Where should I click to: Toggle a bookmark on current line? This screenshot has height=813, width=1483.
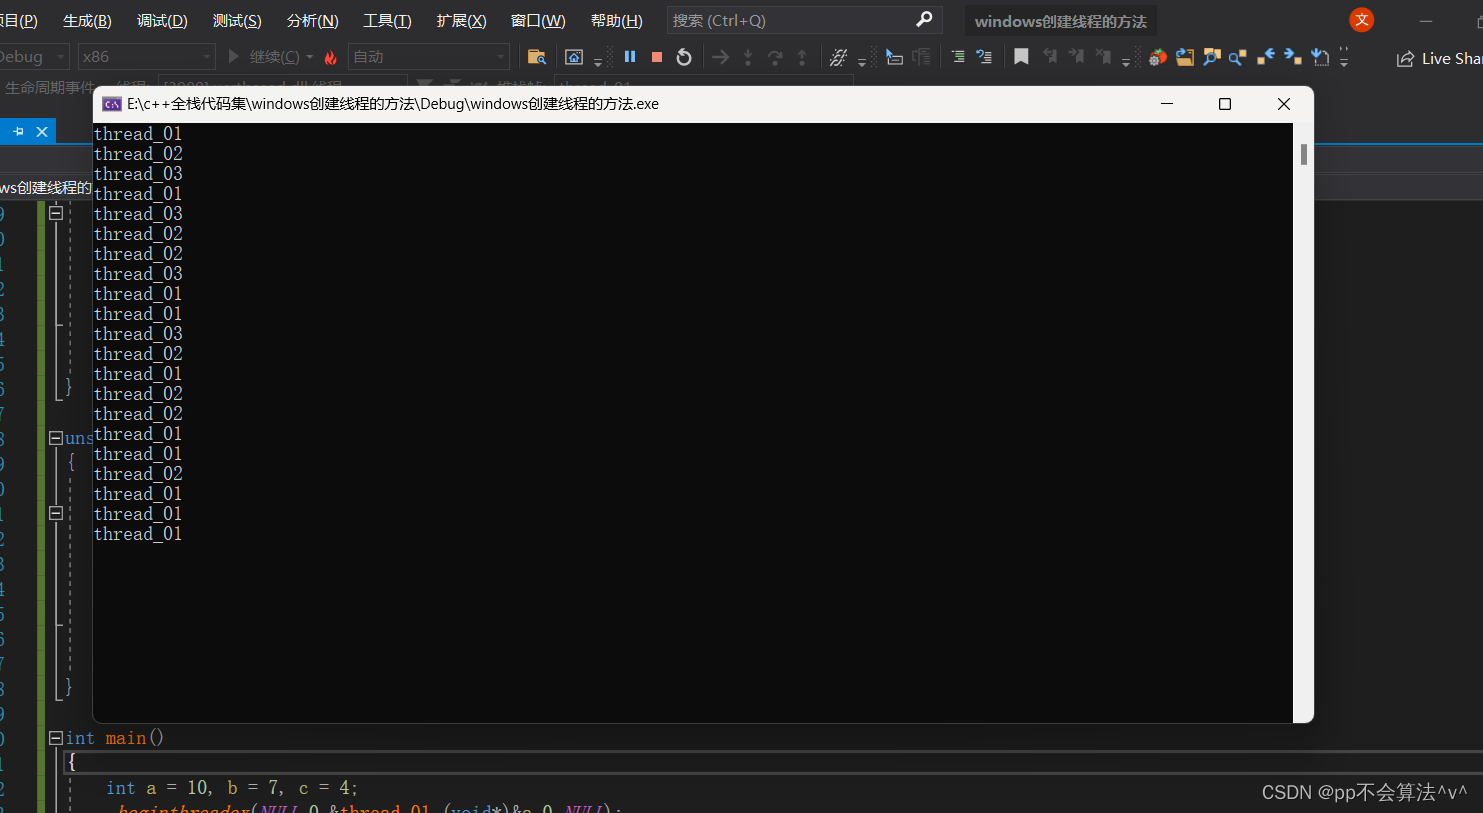point(1021,57)
